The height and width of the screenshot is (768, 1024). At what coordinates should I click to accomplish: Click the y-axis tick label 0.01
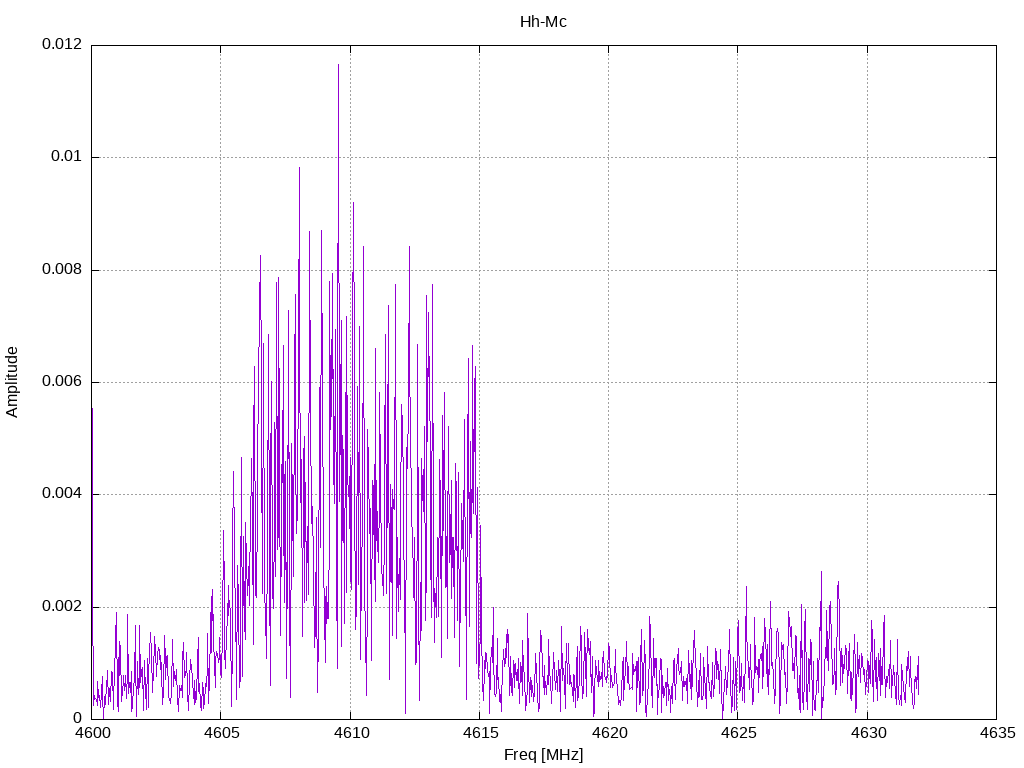pos(67,157)
